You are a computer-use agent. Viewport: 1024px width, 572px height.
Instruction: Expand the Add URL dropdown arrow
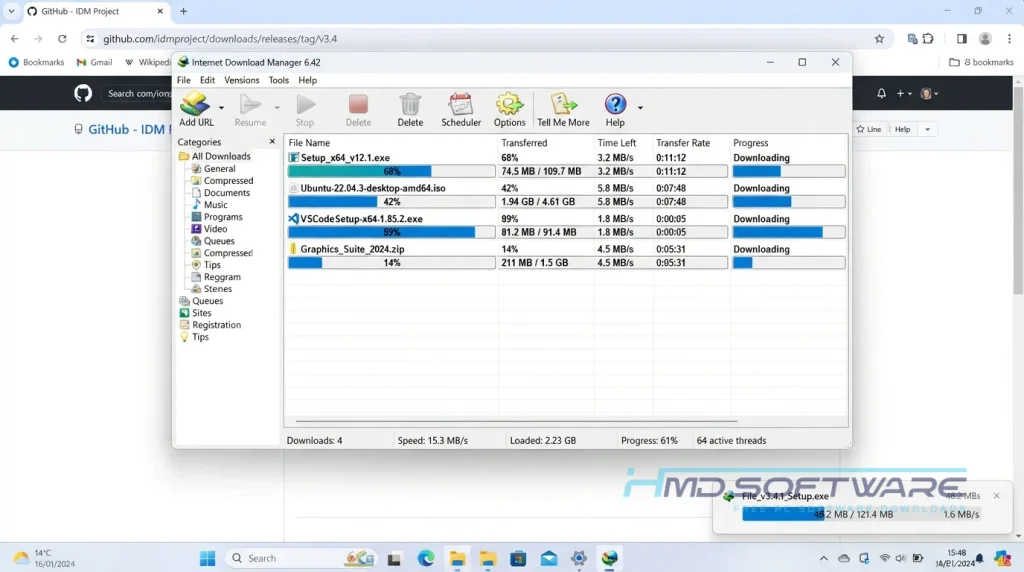tap(221, 107)
